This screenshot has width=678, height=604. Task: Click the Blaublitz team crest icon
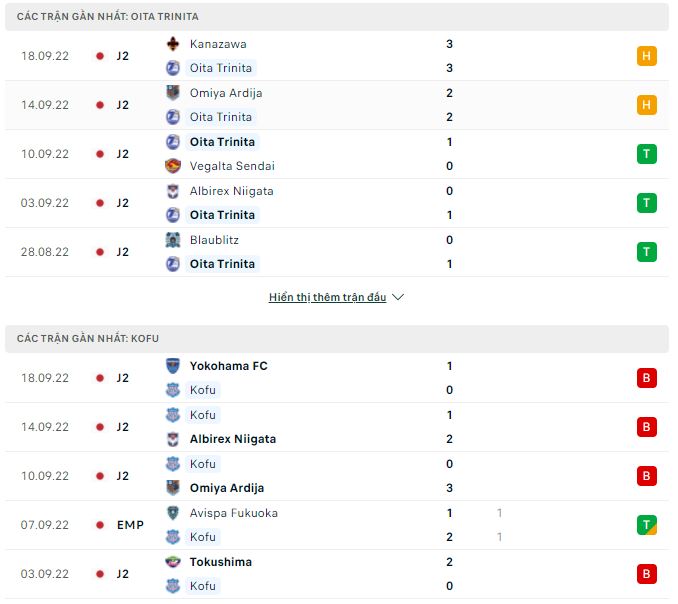coord(173,240)
